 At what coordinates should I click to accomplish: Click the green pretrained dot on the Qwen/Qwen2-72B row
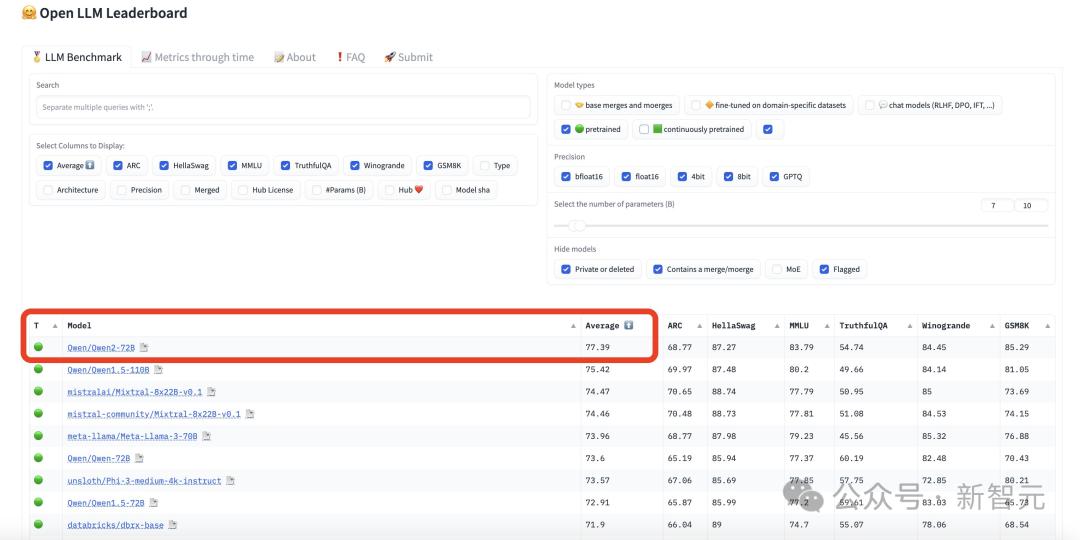[39, 347]
